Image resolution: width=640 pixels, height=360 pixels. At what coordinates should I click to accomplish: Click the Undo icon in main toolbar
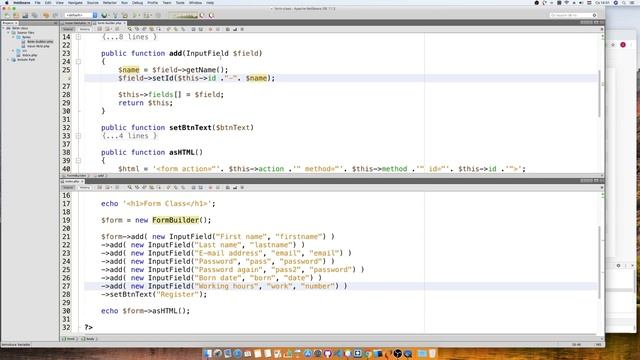pos(46,16)
